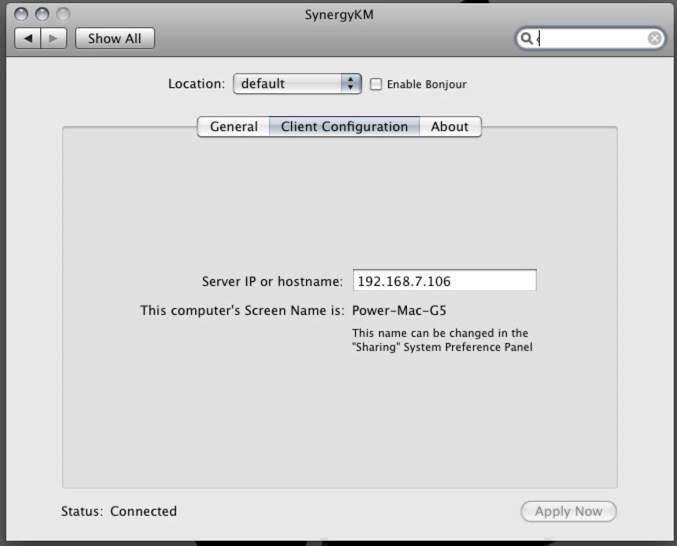Go back with the left arrow button
Image resolution: width=677 pixels, height=546 pixels.
[x=28, y=38]
